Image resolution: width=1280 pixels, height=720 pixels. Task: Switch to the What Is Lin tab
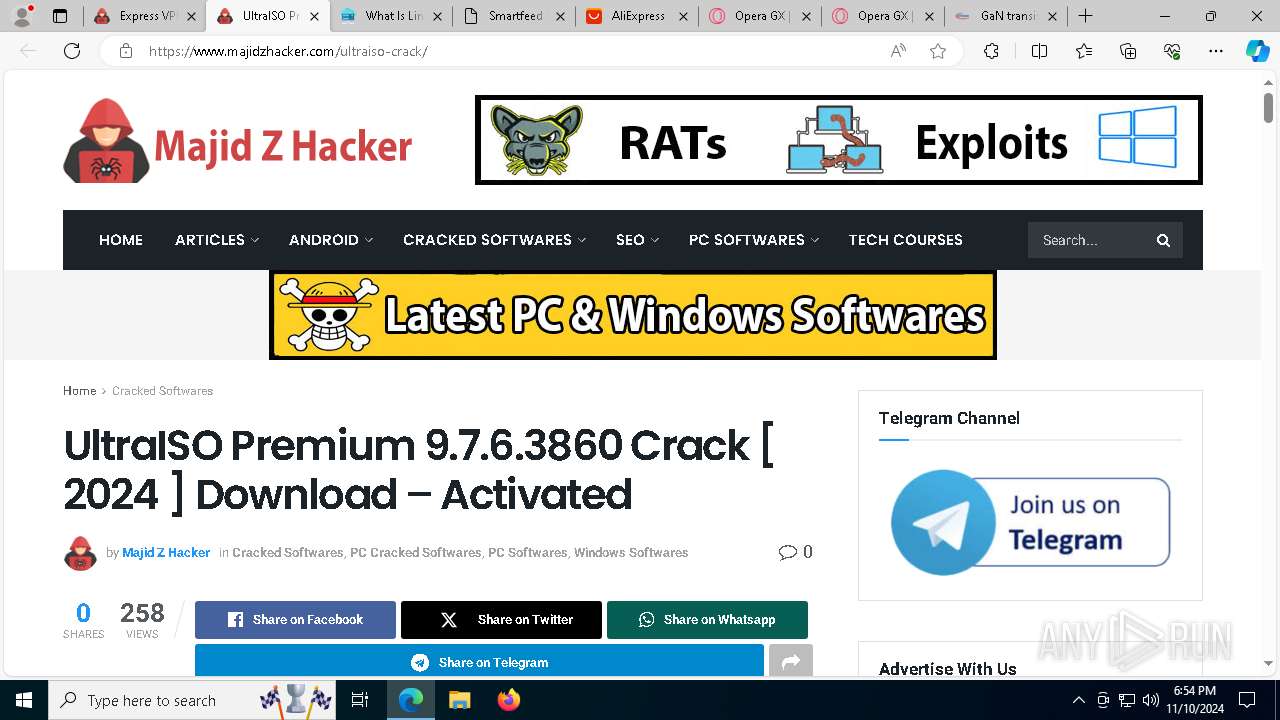[x=391, y=16]
